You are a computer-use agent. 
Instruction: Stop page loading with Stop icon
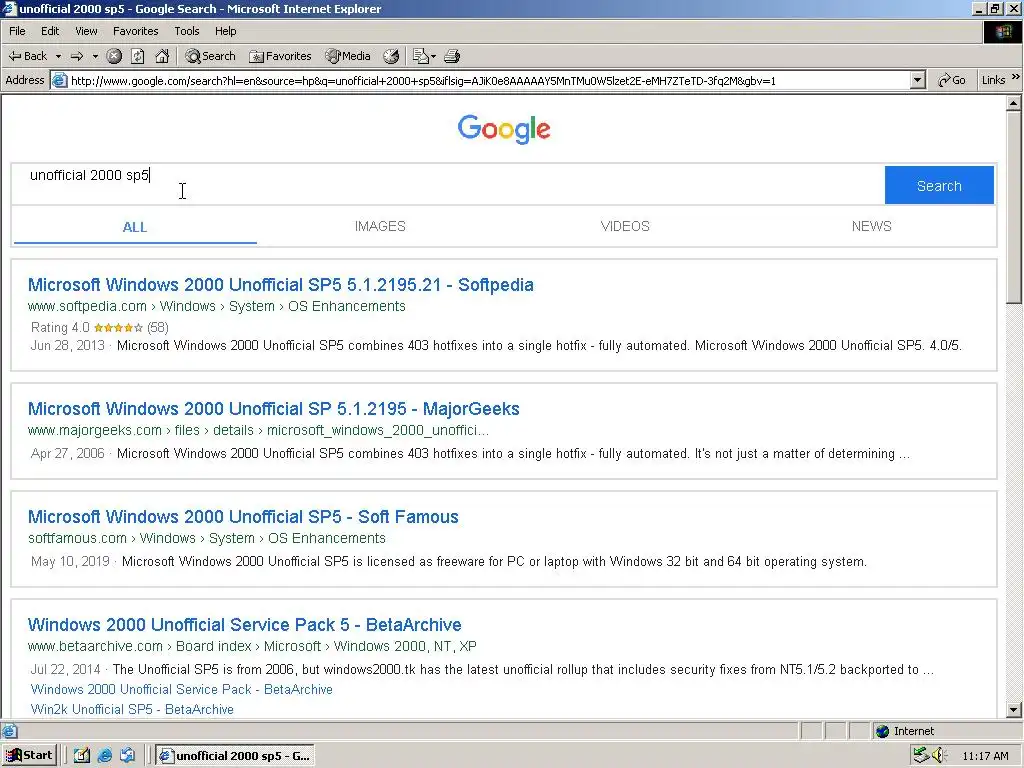[x=114, y=56]
